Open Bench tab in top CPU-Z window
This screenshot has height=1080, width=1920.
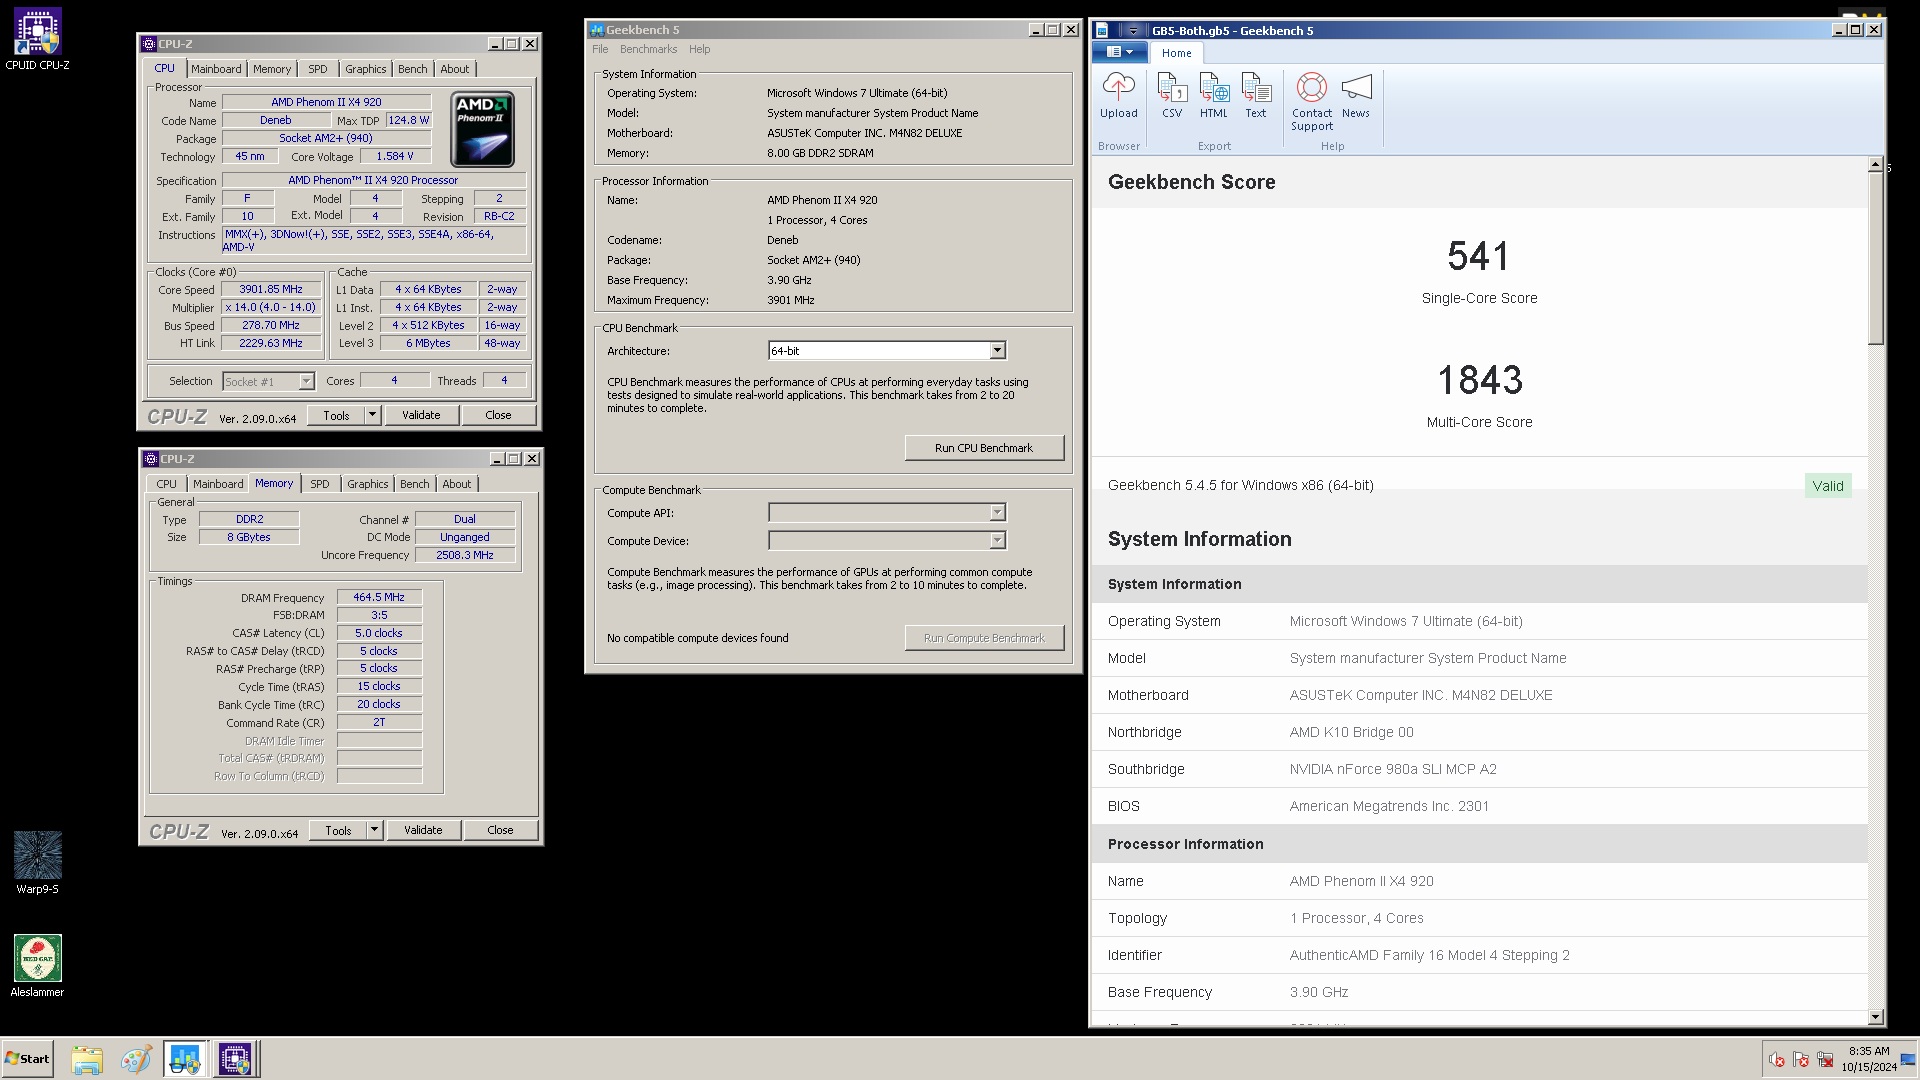click(x=413, y=69)
